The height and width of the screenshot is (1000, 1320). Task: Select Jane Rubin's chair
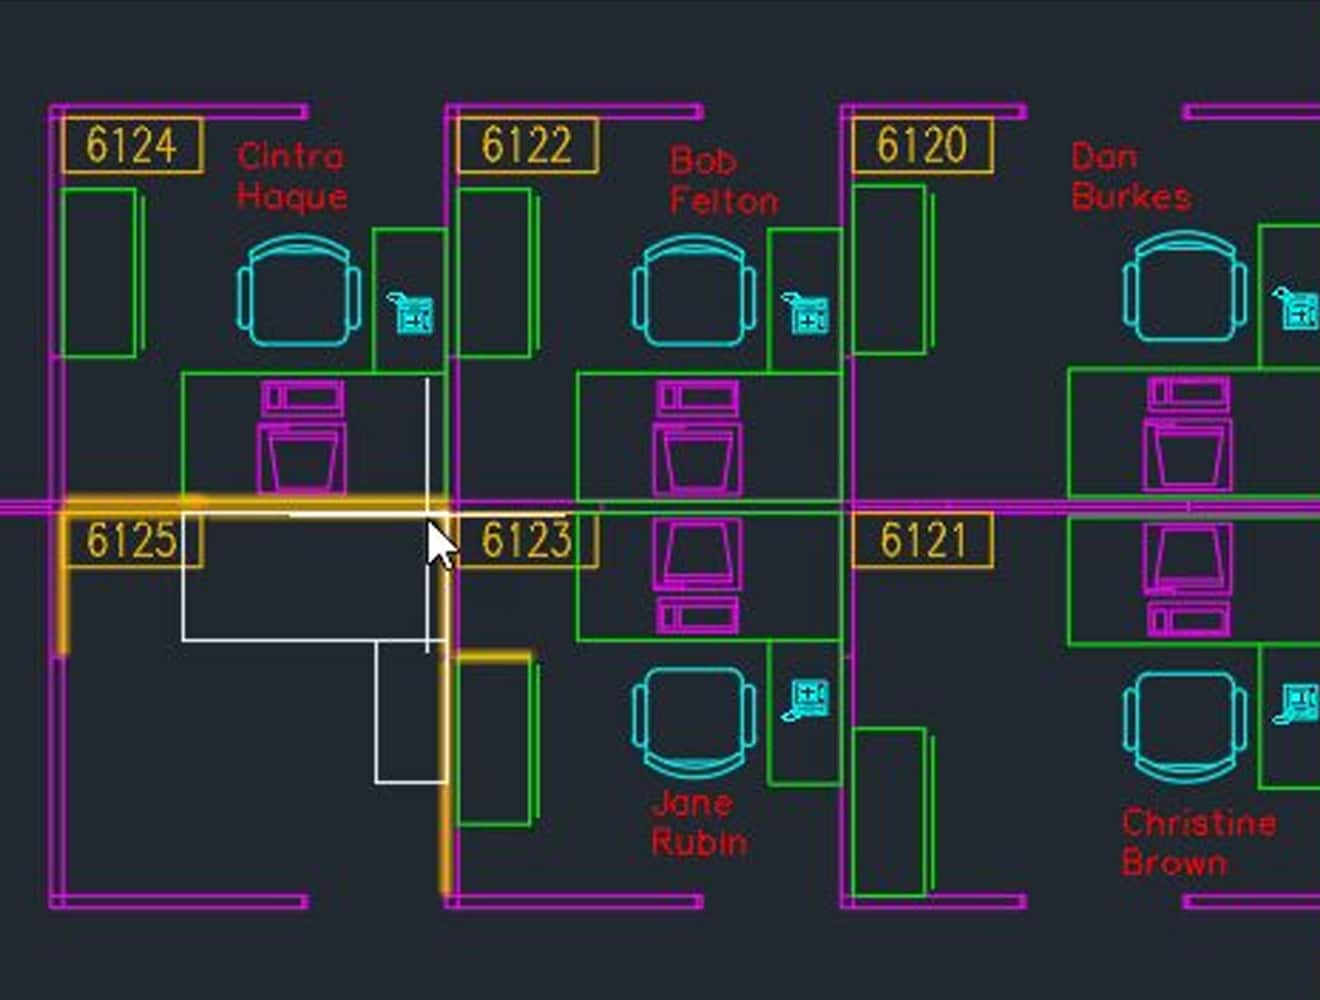[x=694, y=722]
